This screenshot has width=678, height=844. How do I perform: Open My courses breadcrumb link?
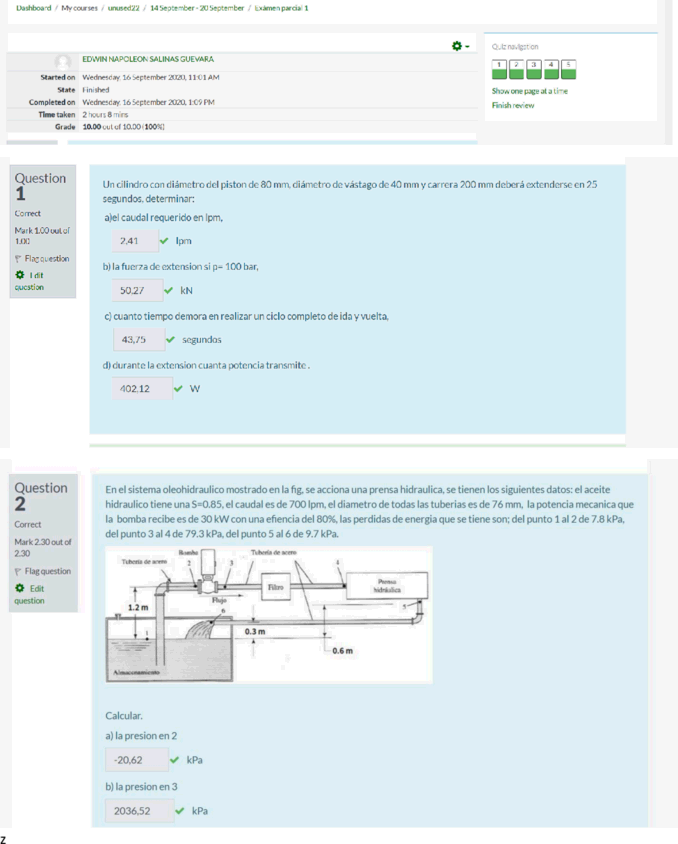(x=79, y=8)
